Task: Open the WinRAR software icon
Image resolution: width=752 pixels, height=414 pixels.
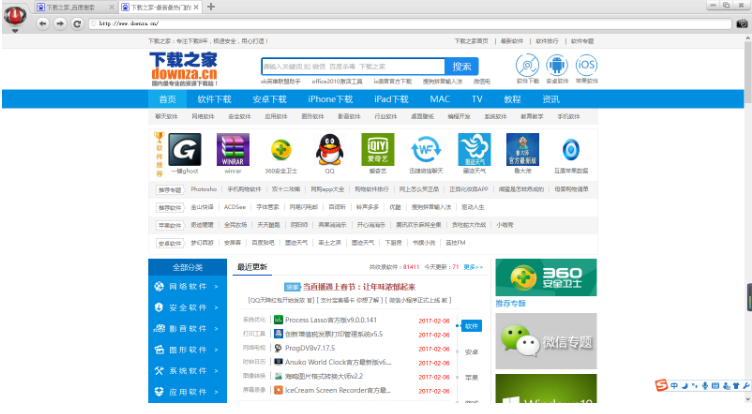Action: tap(233, 149)
